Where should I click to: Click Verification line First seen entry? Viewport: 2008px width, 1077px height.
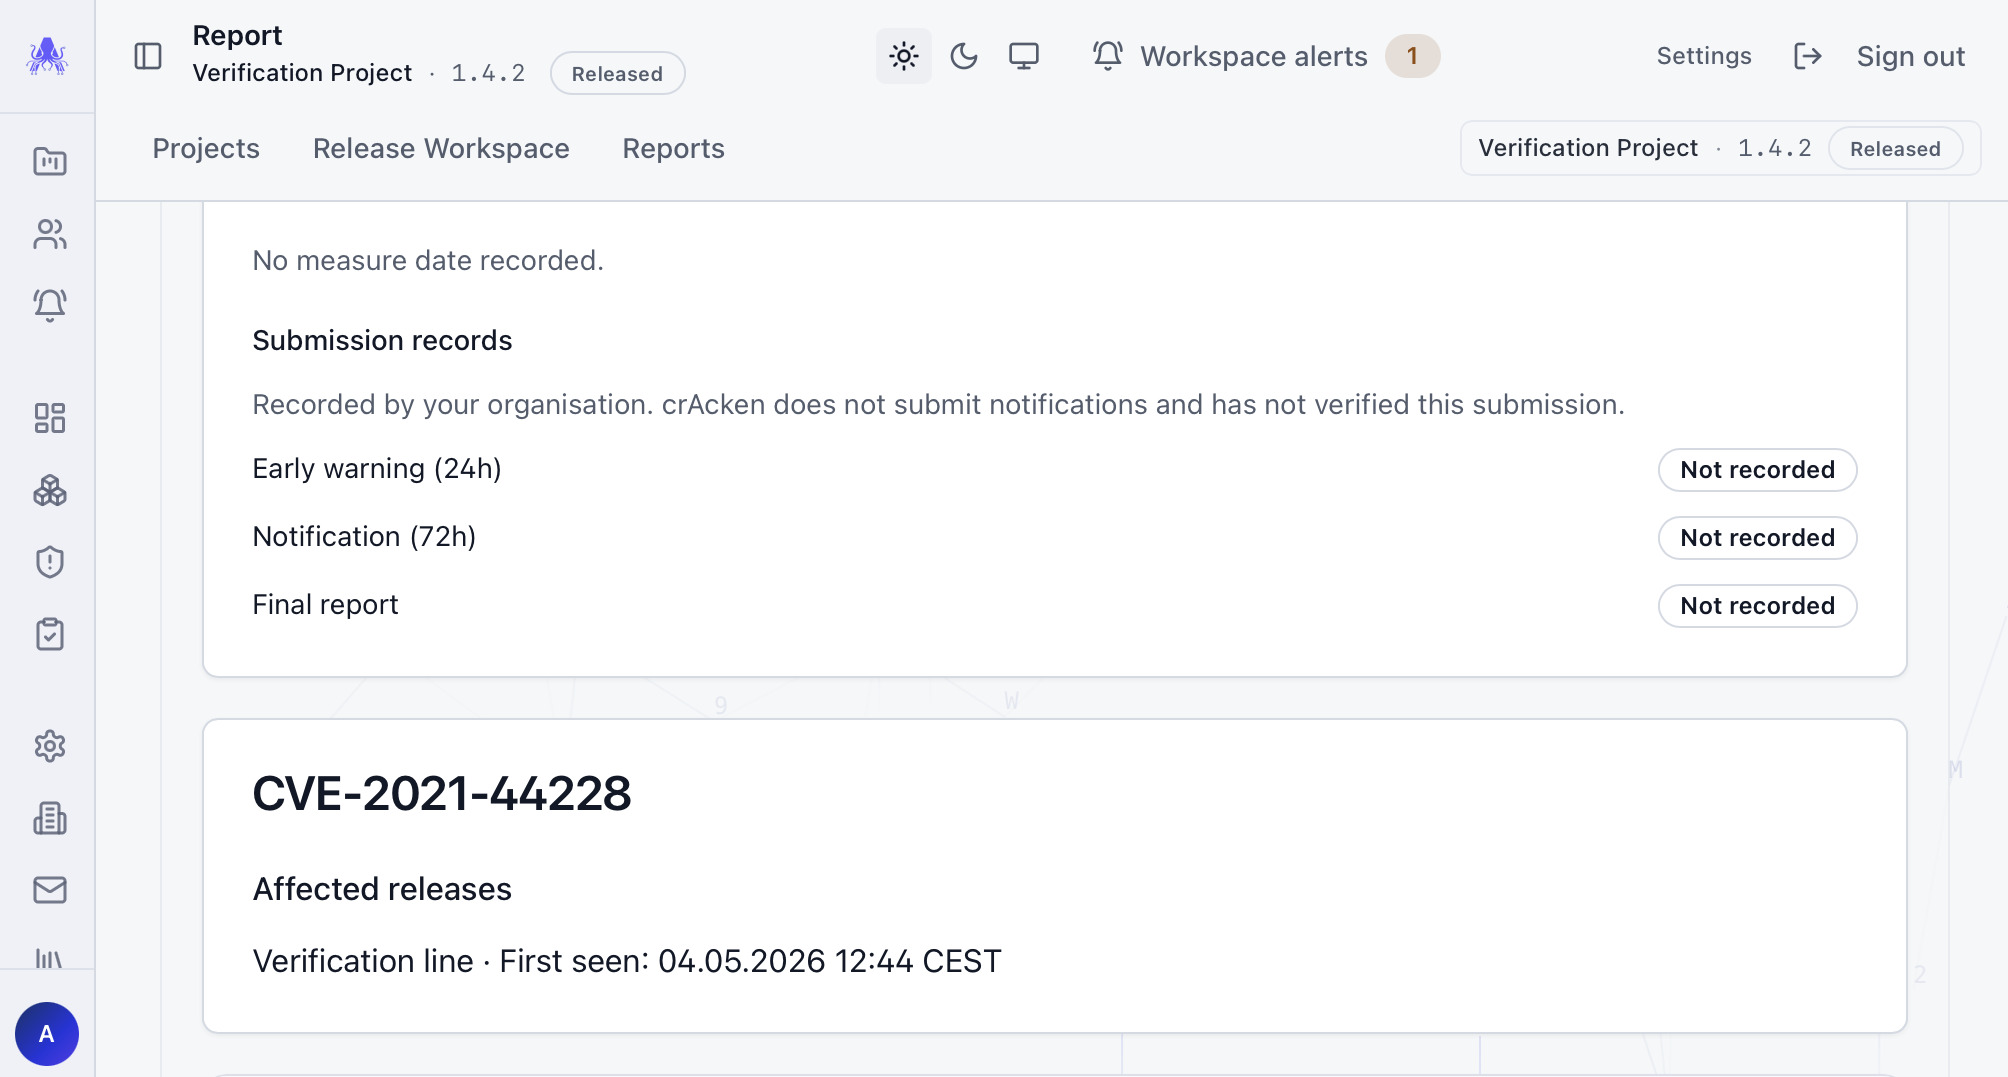click(x=627, y=961)
